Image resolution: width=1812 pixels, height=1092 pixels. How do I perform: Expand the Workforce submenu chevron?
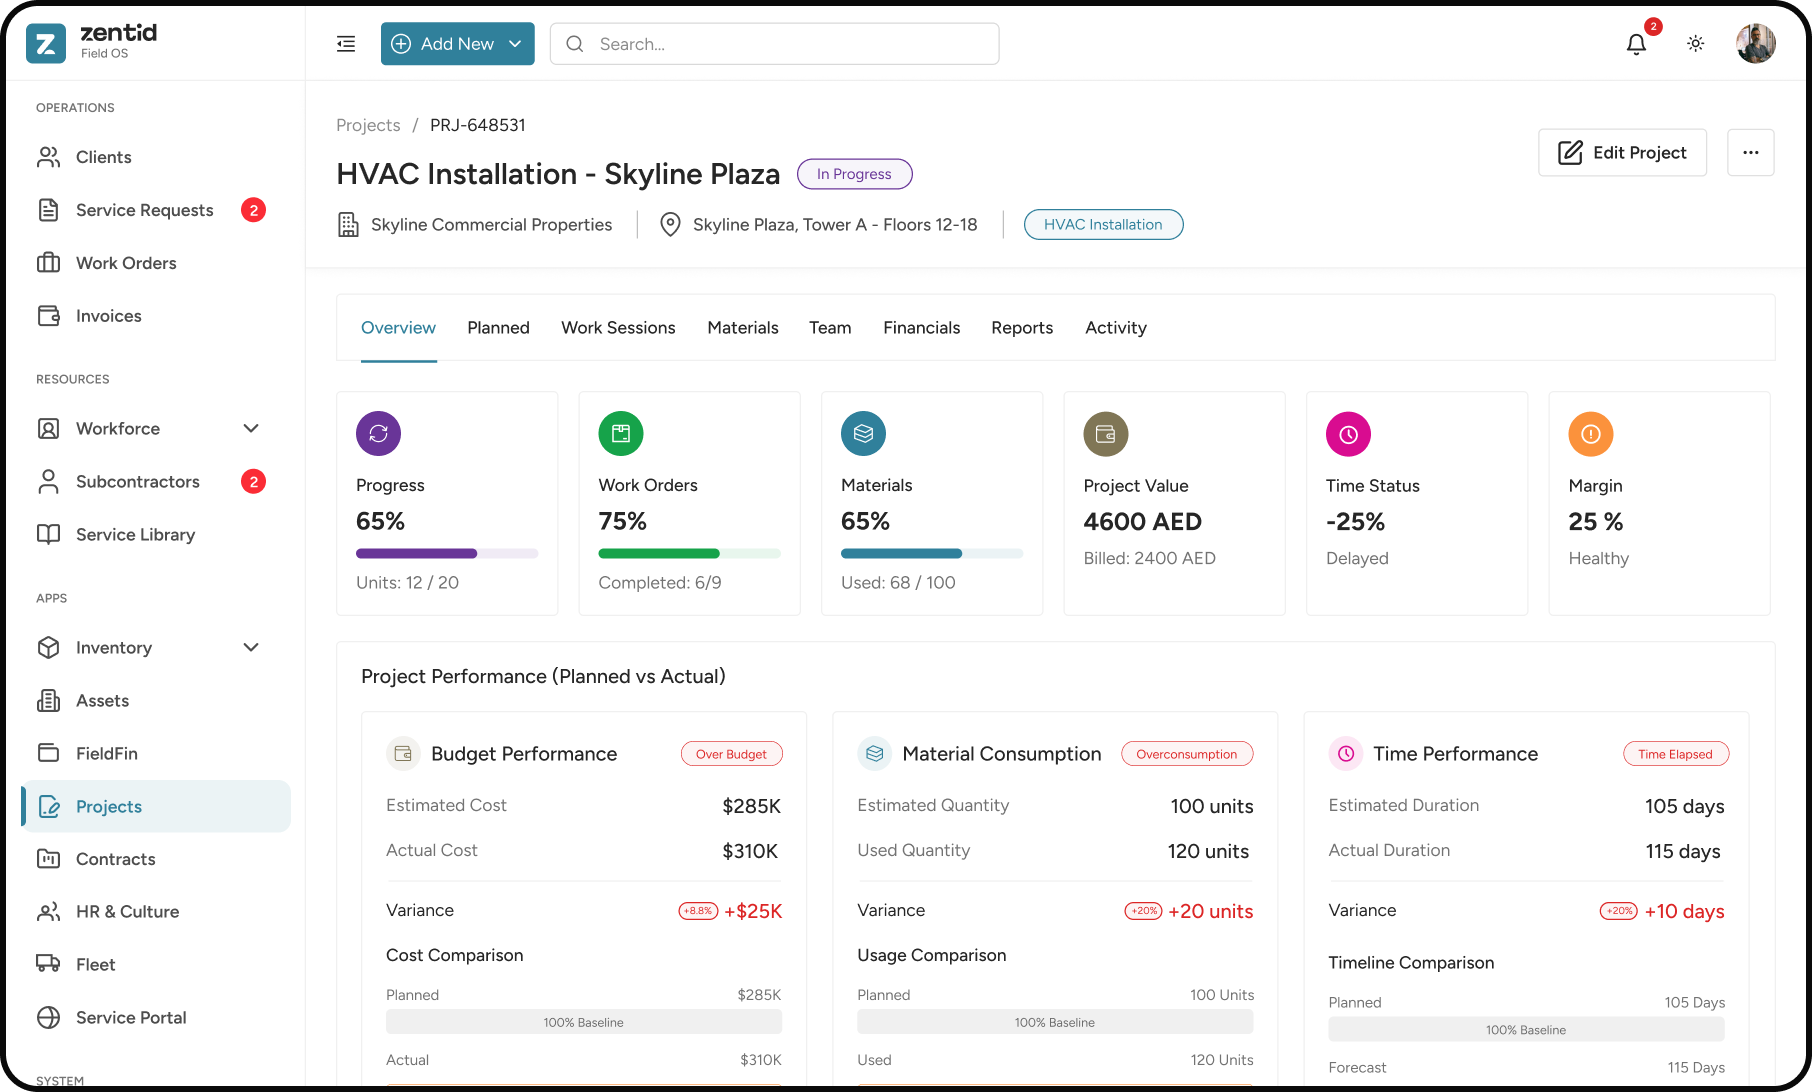[251, 429]
